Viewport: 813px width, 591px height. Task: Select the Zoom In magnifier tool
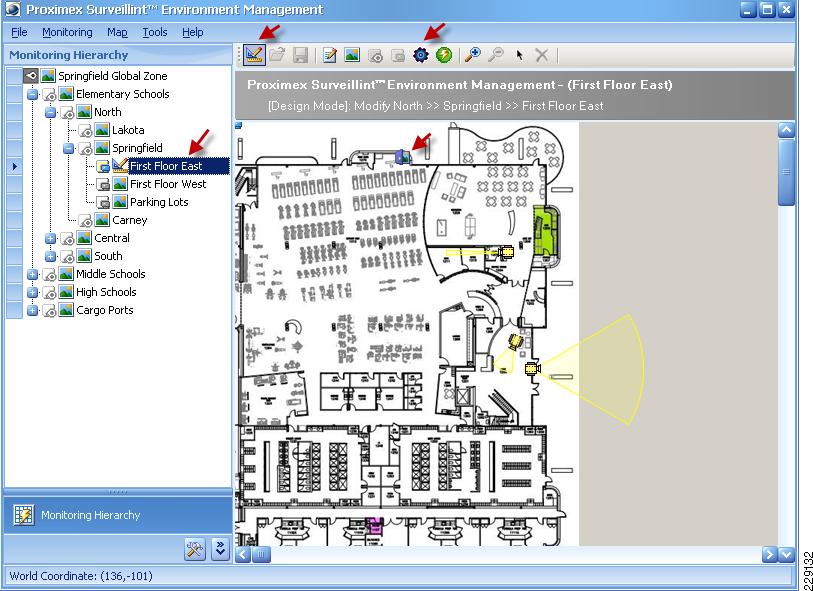tap(472, 54)
